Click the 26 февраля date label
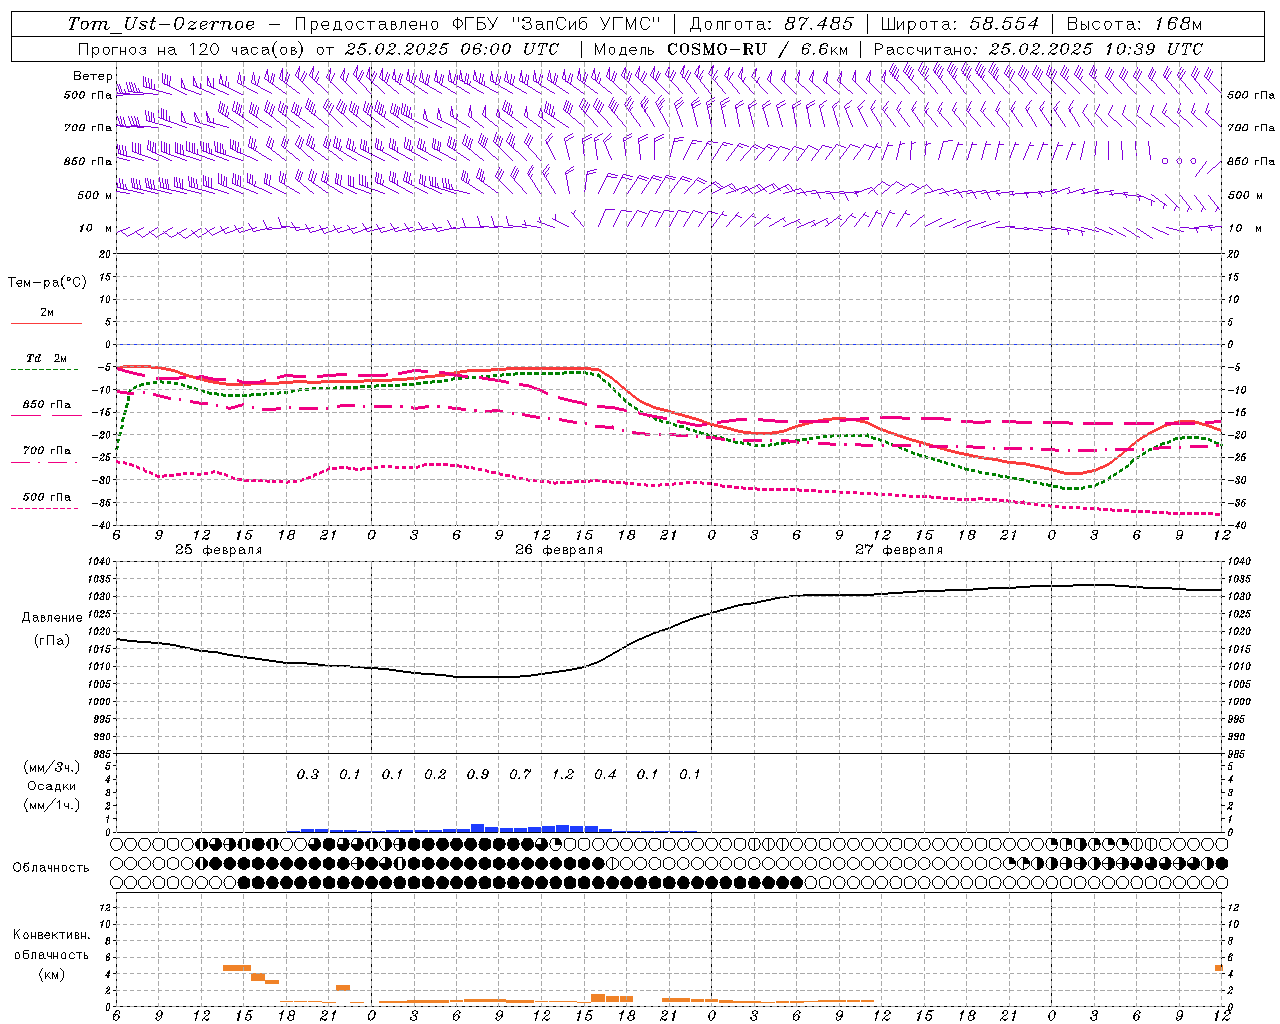Viewport: 1280px width, 1024px height. tap(559, 550)
